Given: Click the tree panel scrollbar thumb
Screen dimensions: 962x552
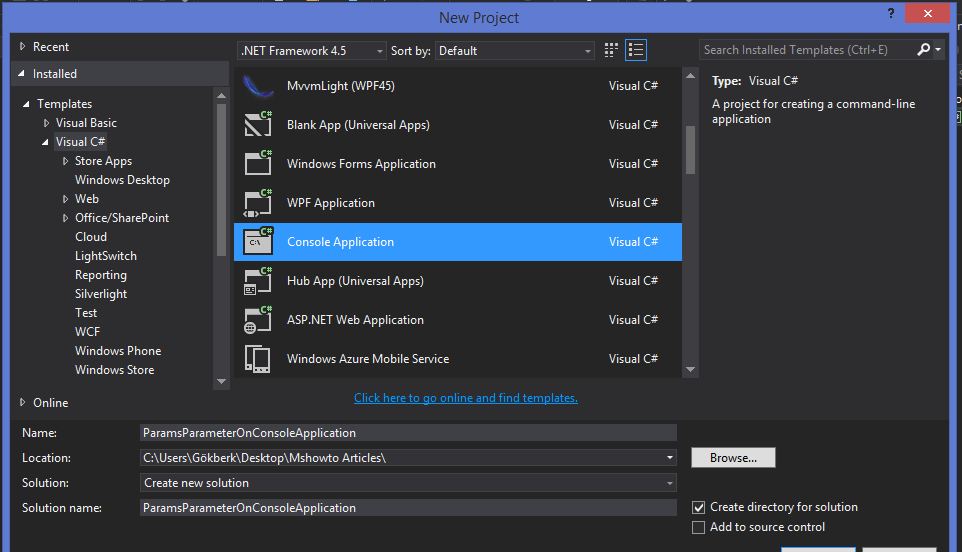Looking at the screenshot, I should (221, 179).
